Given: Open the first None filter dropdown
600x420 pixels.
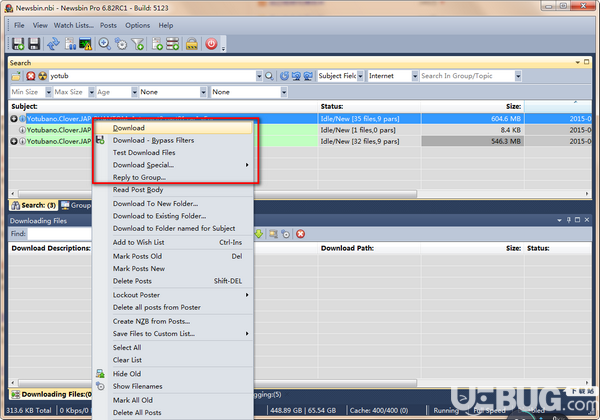Looking at the screenshot, I should pyautogui.click(x=203, y=92).
